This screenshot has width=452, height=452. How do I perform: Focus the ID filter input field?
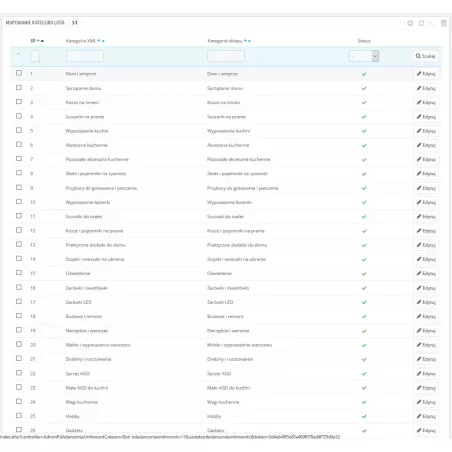click(35, 56)
